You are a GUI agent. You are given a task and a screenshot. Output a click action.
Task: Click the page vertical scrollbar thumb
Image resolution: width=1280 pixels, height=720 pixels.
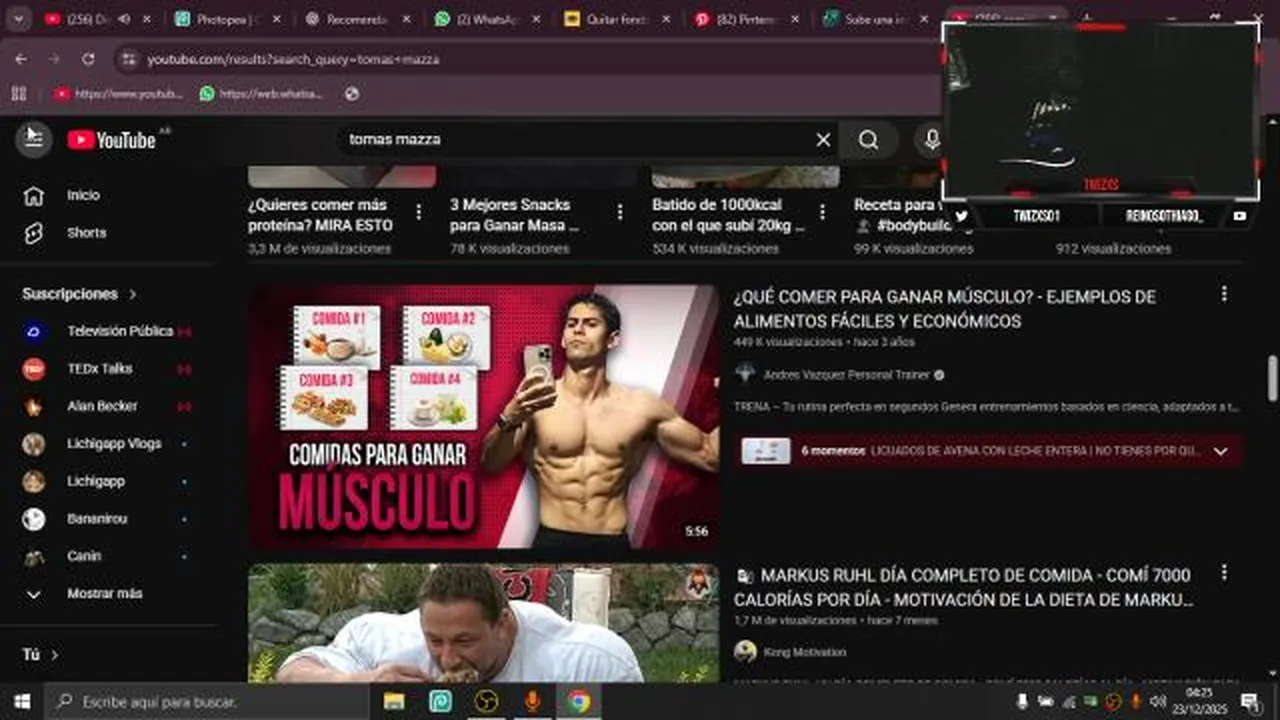[x=1272, y=377]
